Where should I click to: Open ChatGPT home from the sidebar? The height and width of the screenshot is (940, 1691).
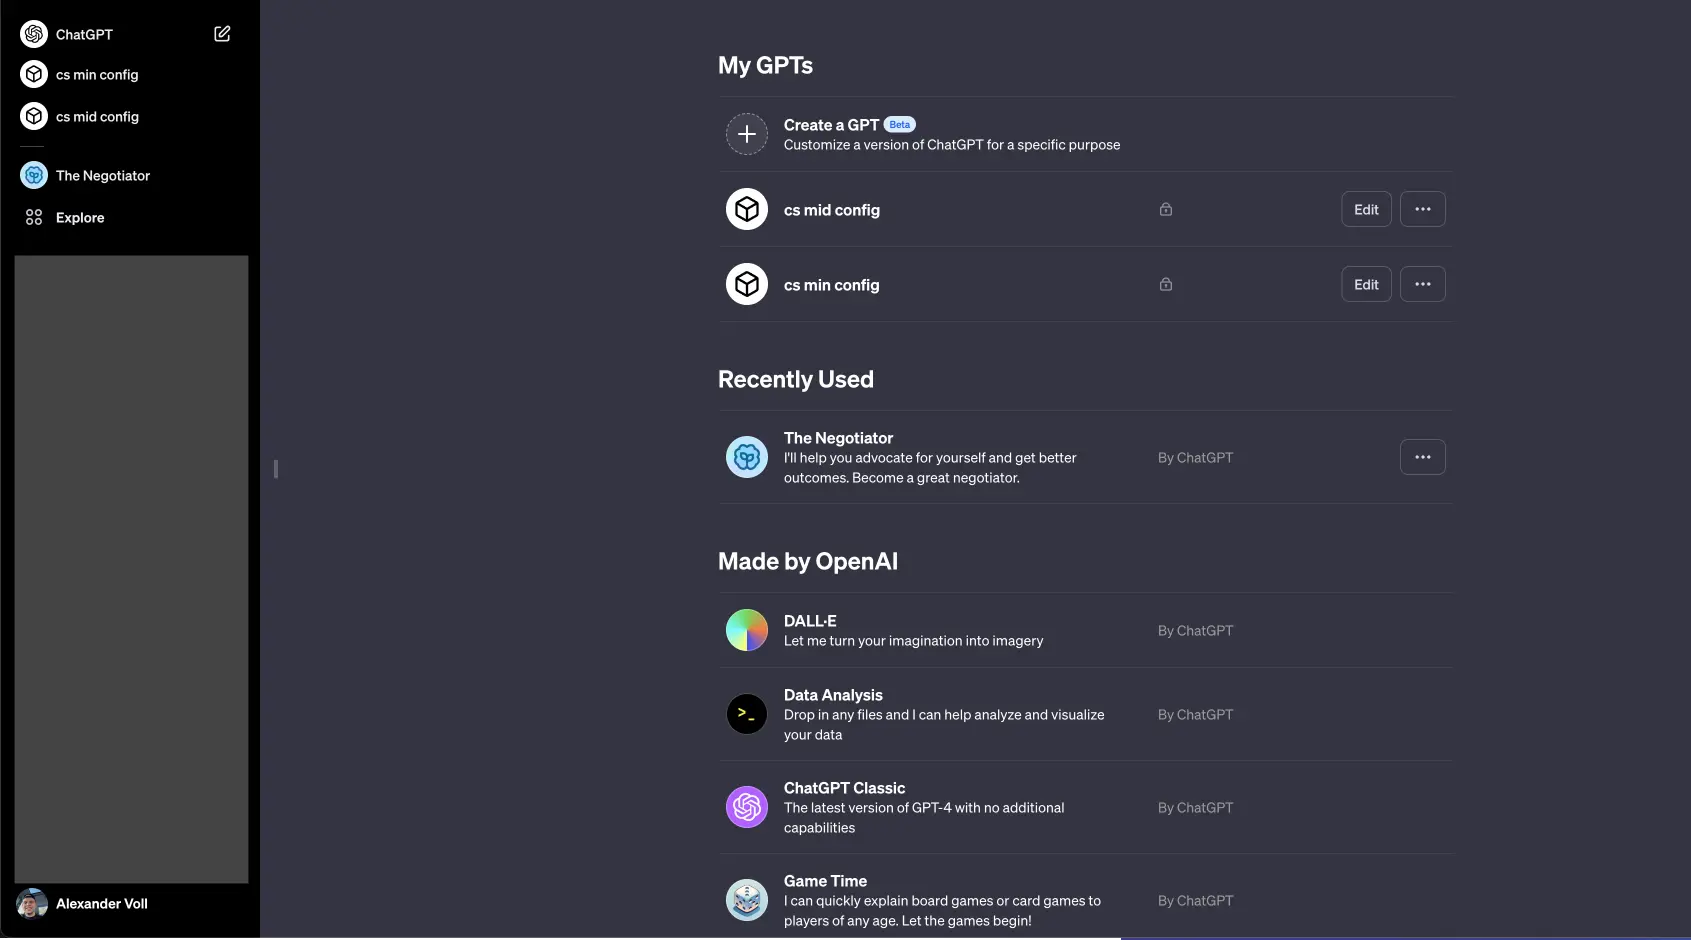tap(84, 34)
